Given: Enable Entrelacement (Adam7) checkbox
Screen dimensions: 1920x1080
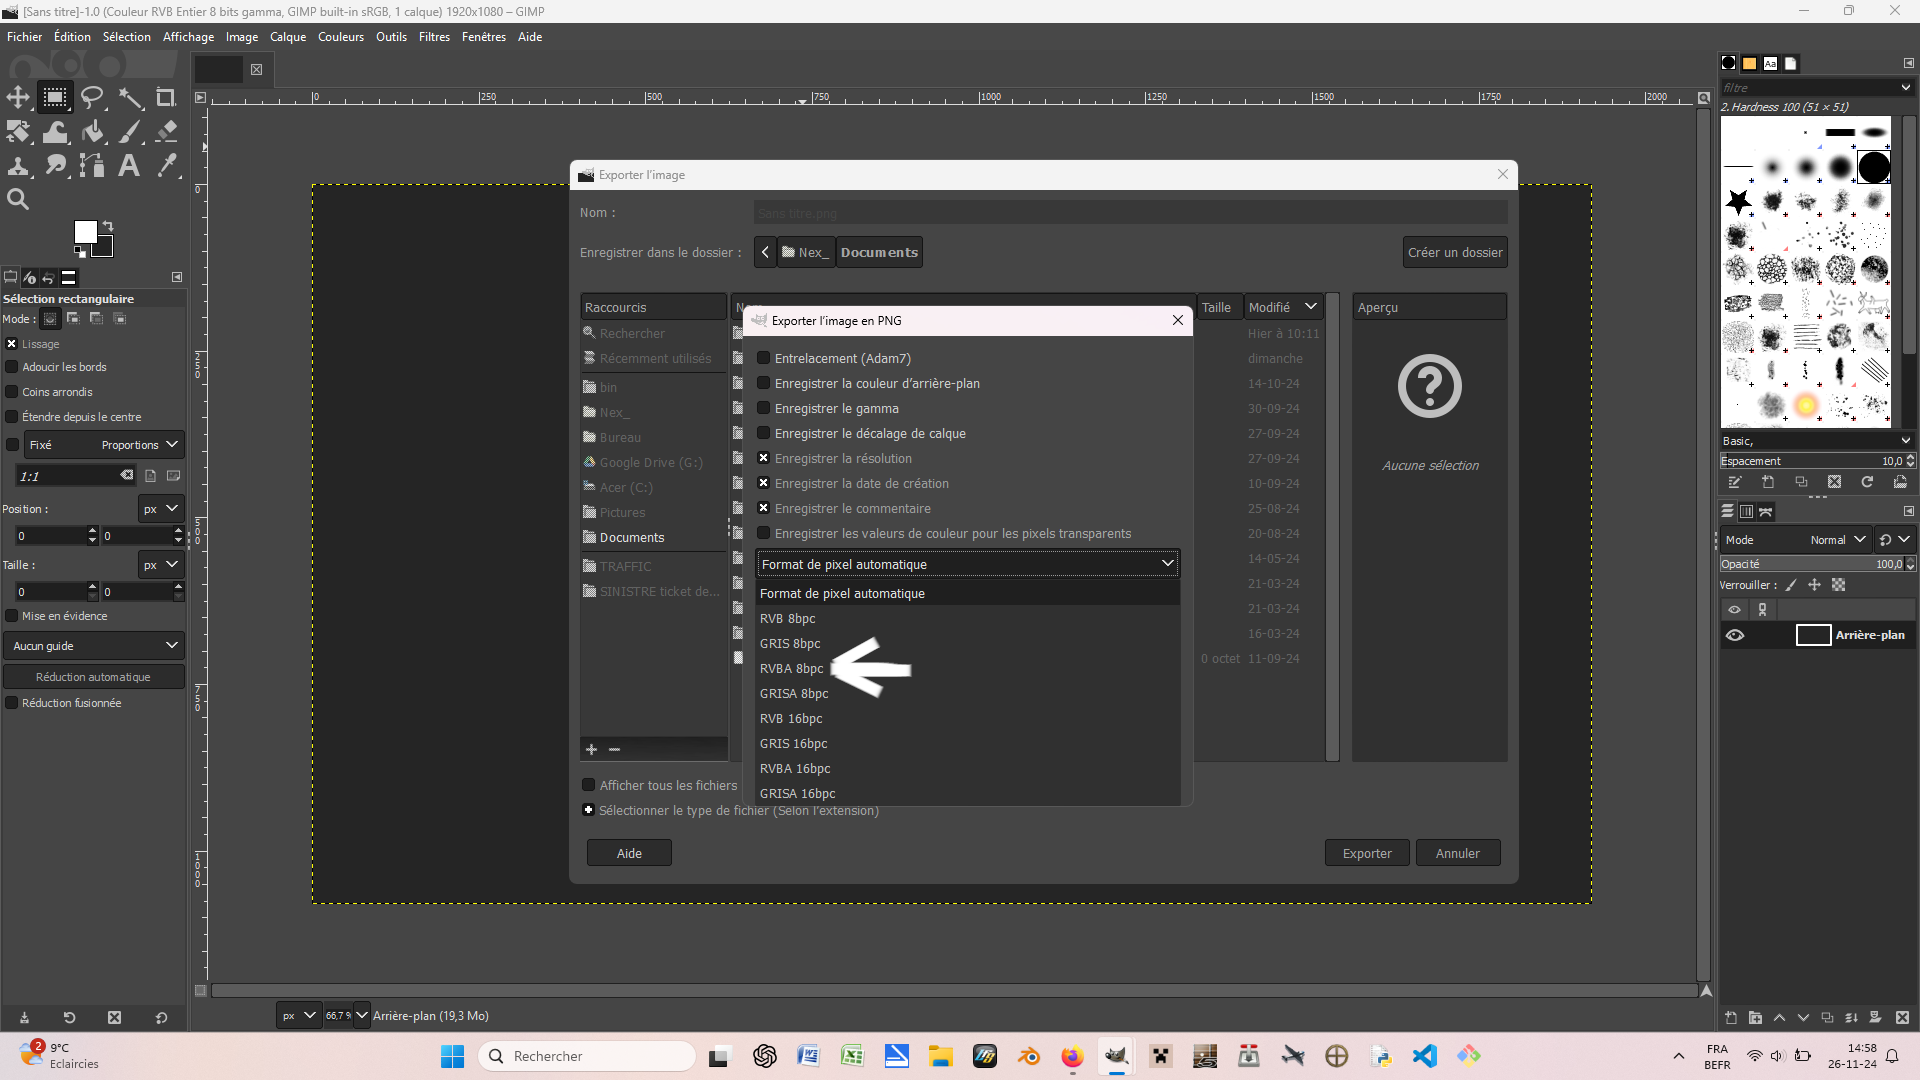Looking at the screenshot, I should point(764,358).
